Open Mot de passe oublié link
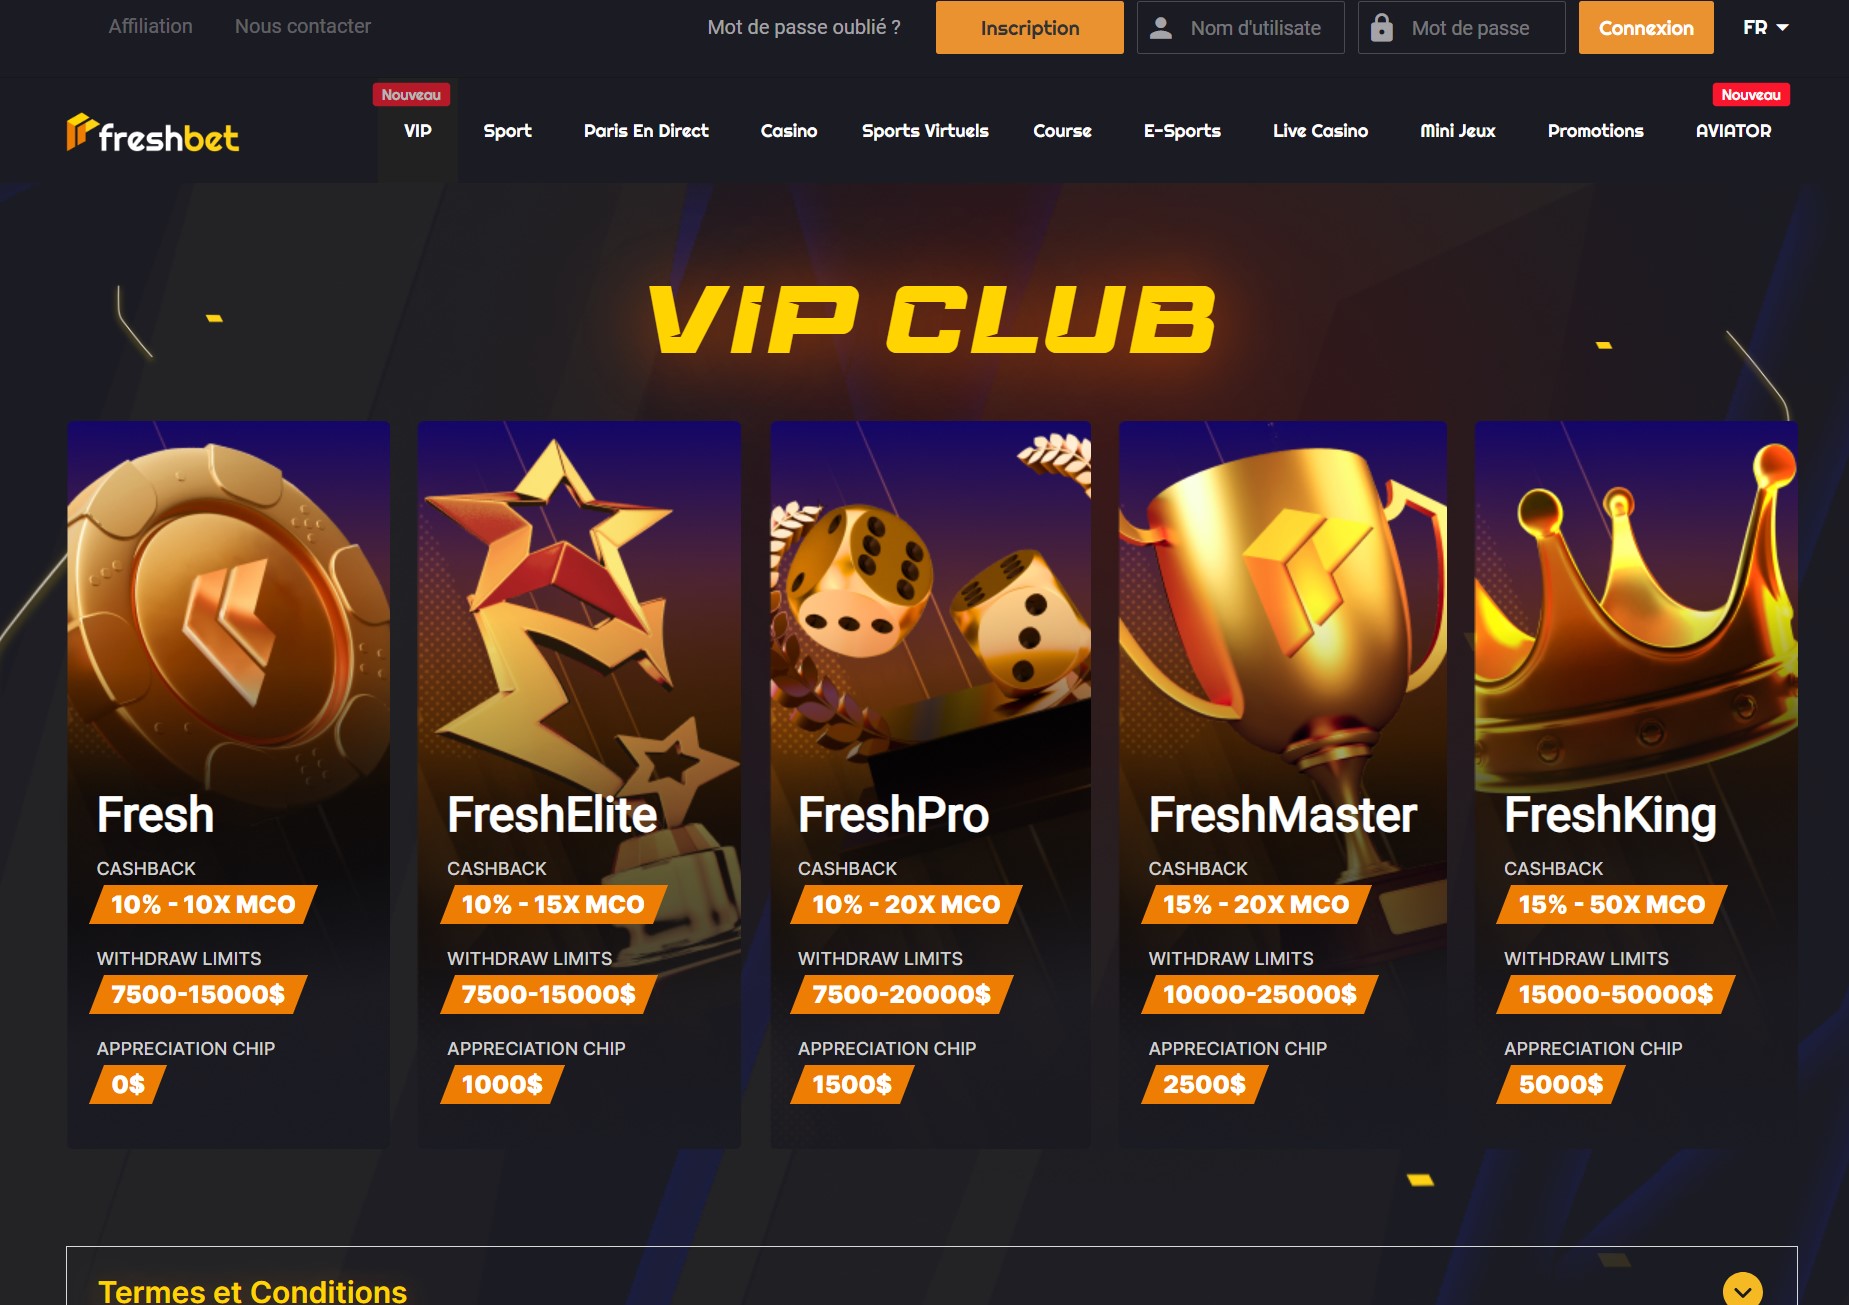Screen dimensions: 1849x1305 804,27
